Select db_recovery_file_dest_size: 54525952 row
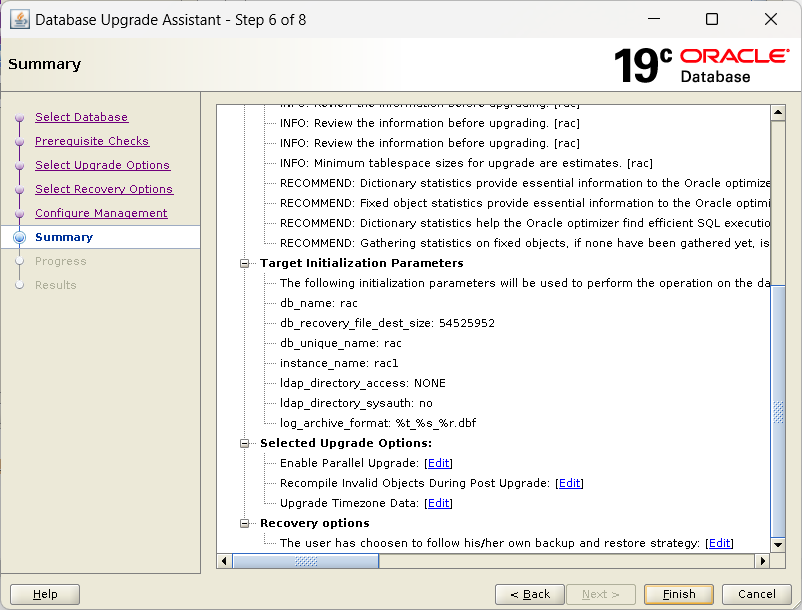 click(x=387, y=323)
